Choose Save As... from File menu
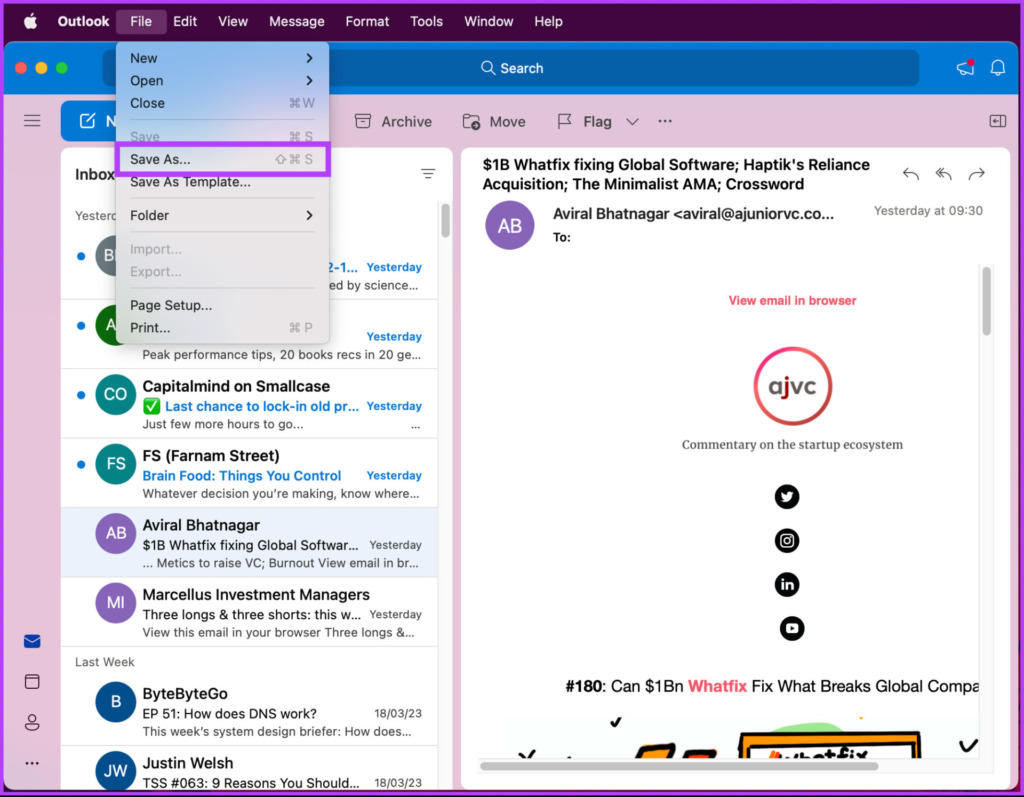The width and height of the screenshot is (1024, 797). [x=221, y=159]
